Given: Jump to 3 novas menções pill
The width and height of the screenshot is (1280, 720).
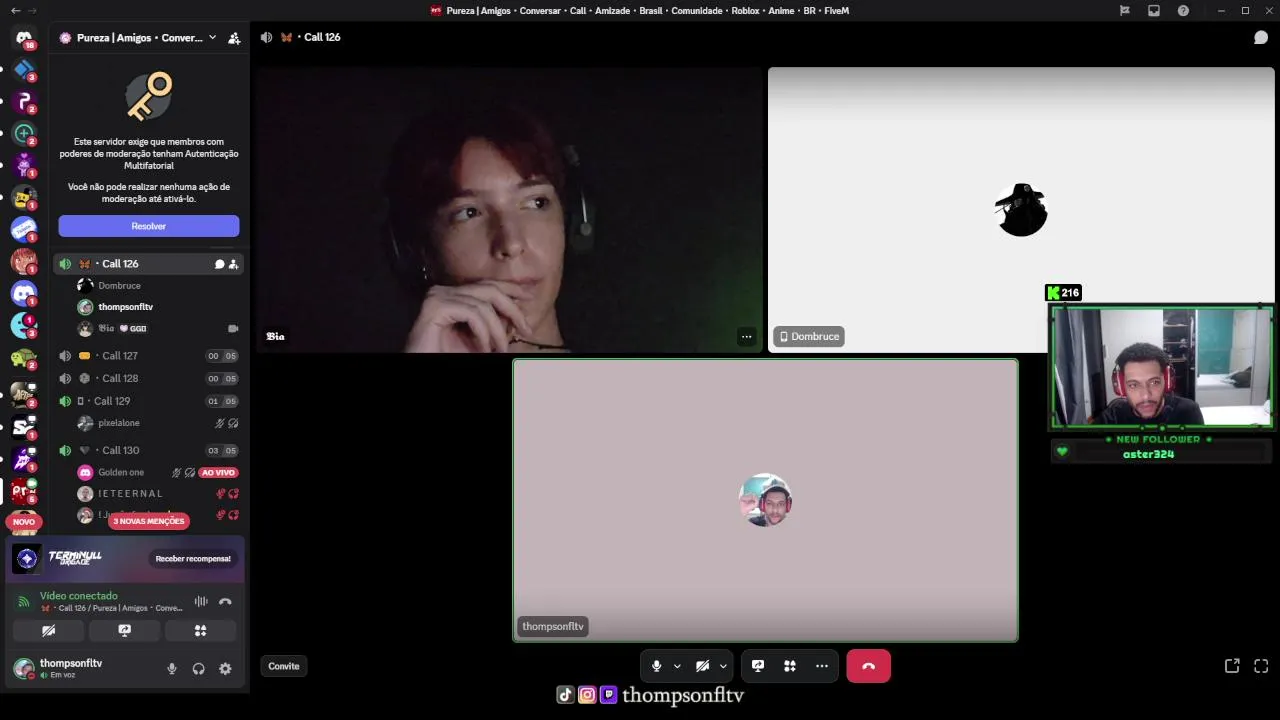Looking at the screenshot, I should click(x=148, y=521).
